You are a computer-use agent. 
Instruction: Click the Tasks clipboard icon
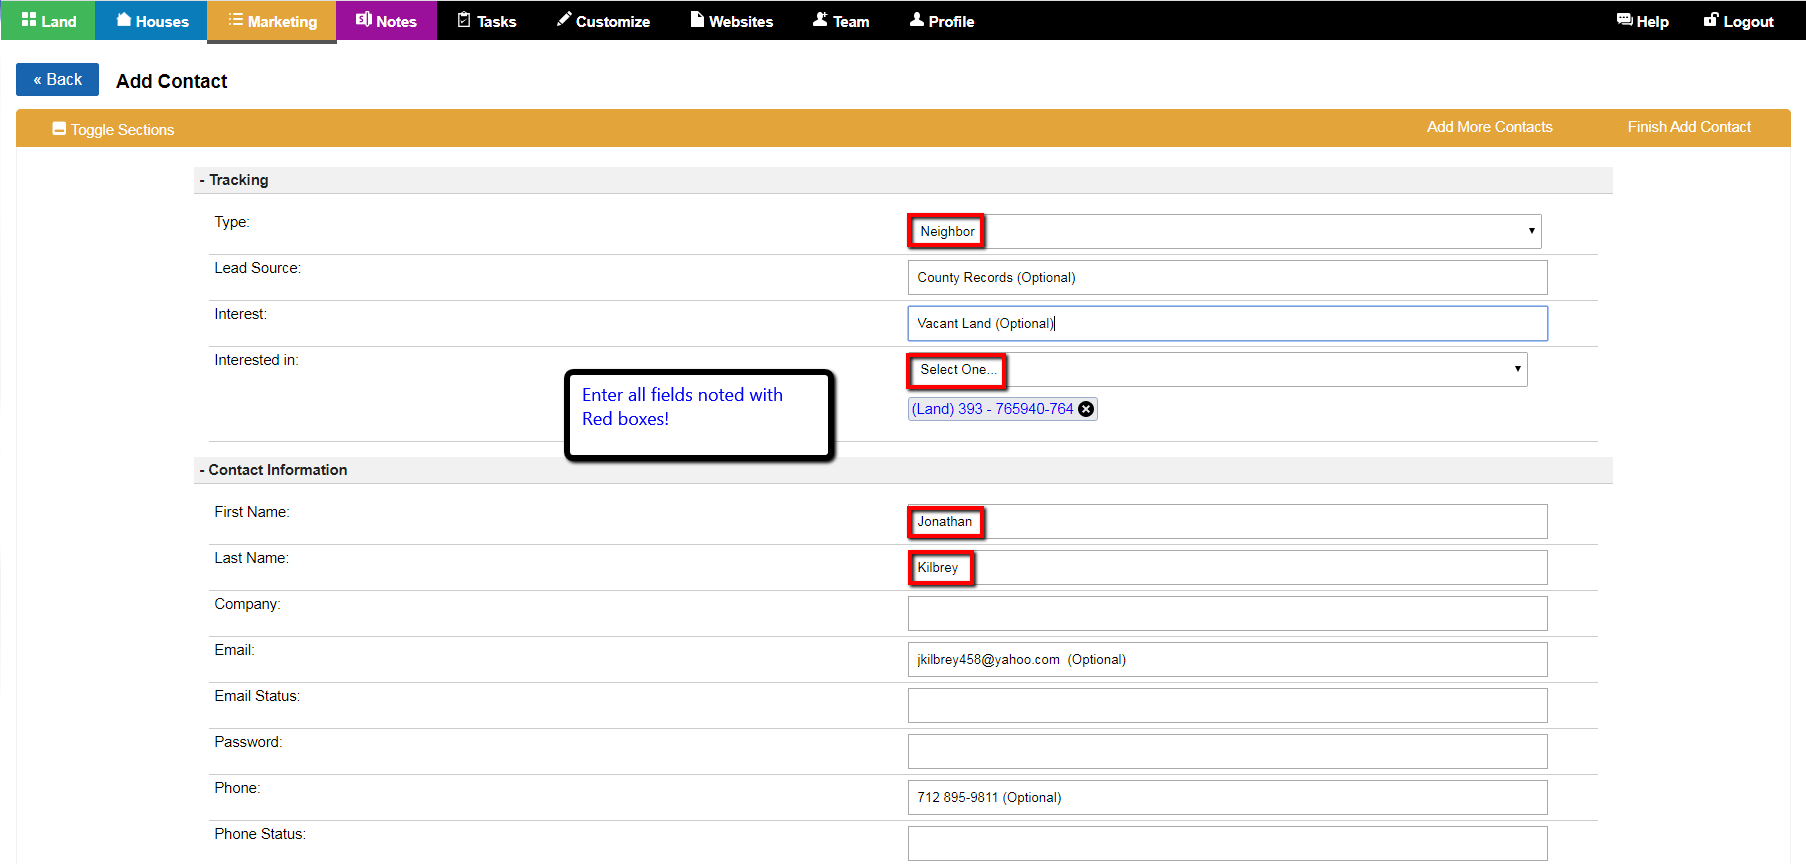coord(464,19)
